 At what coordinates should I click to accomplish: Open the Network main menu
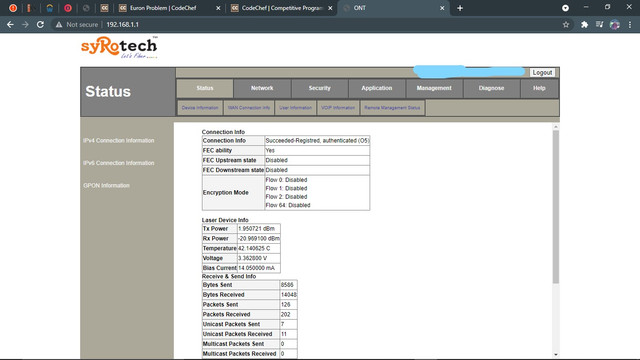pyautogui.click(x=262, y=88)
